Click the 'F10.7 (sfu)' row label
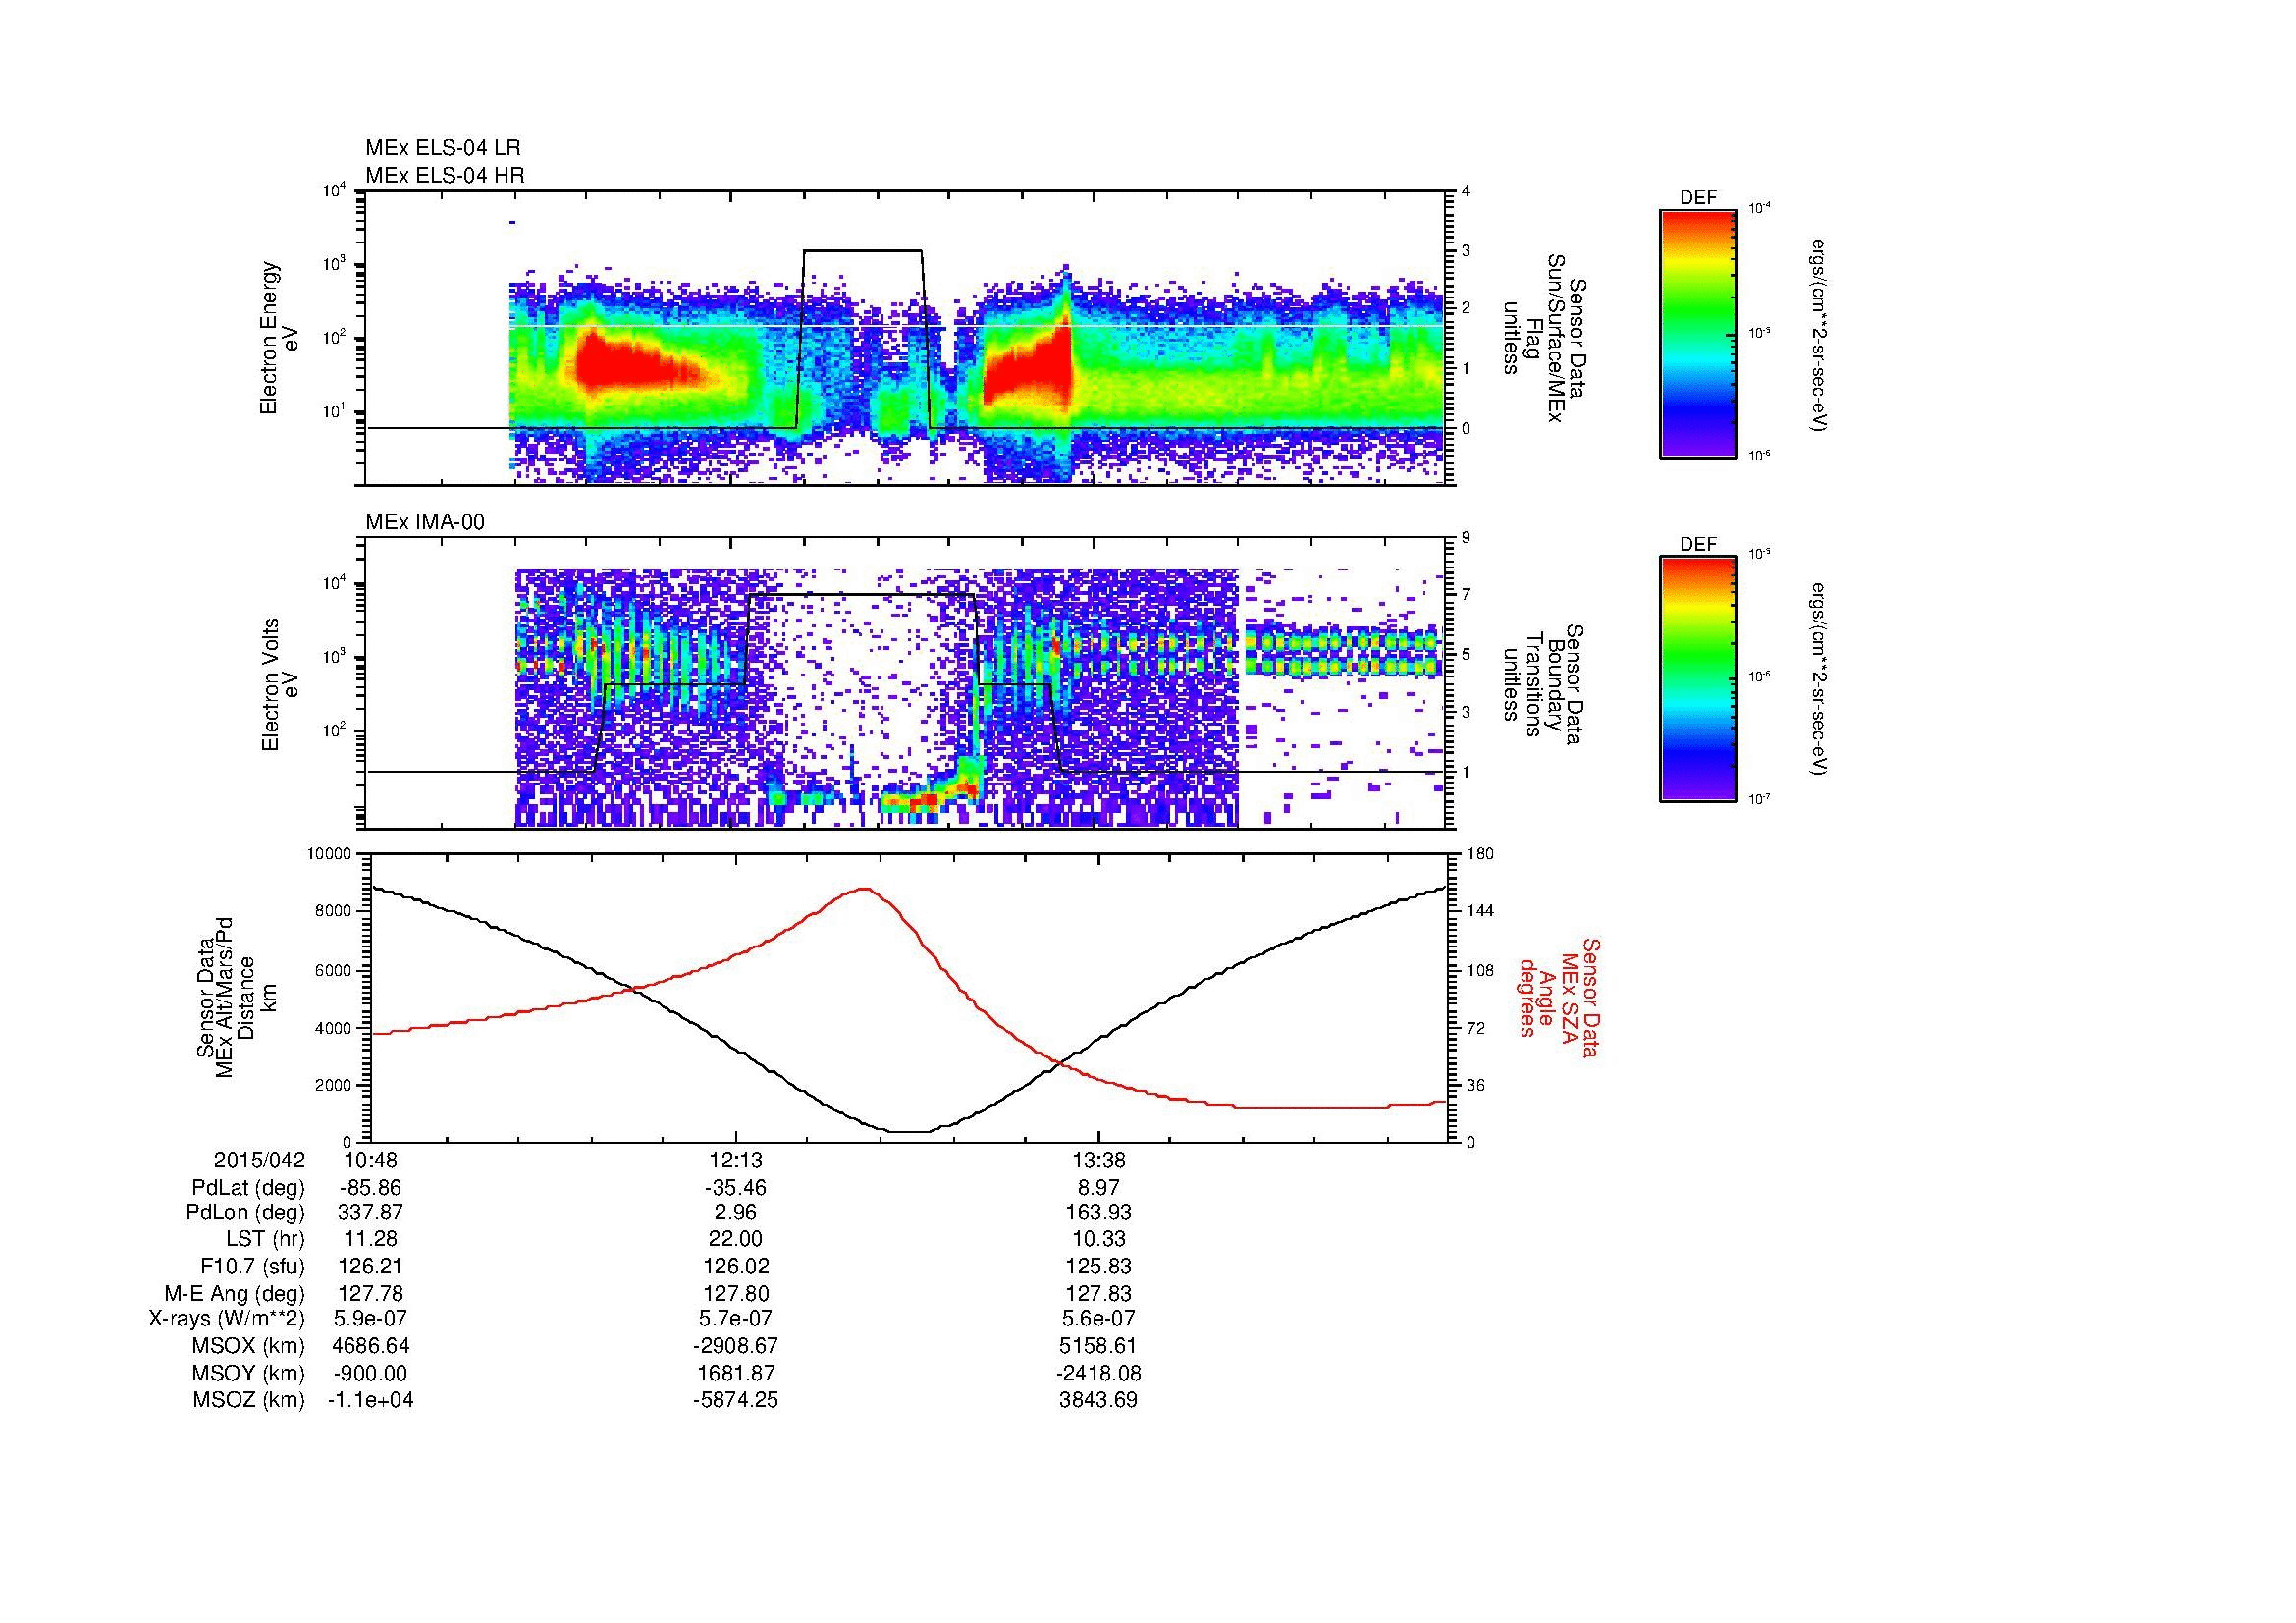Screen dimensions: 2296x1623 point(252,1267)
